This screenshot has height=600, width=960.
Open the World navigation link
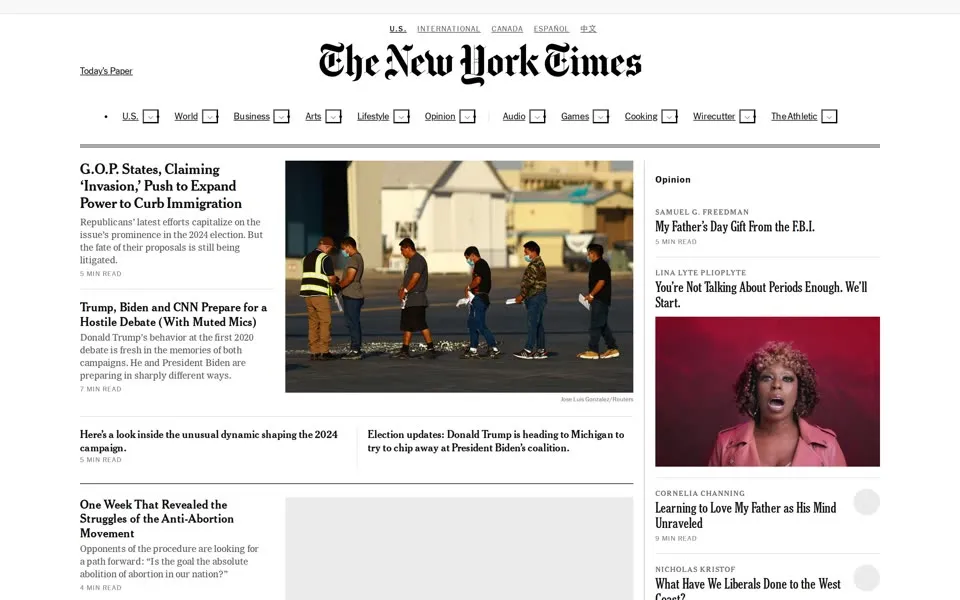click(186, 116)
